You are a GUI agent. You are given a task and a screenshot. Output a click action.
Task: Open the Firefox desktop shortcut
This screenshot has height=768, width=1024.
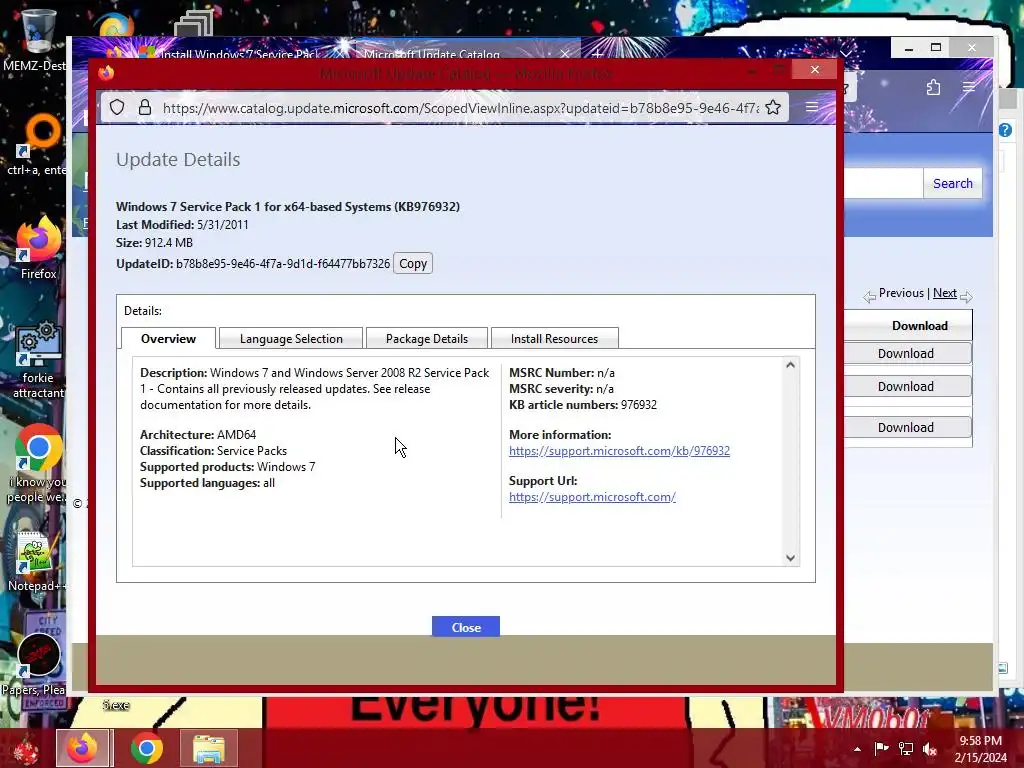tap(38, 248)
